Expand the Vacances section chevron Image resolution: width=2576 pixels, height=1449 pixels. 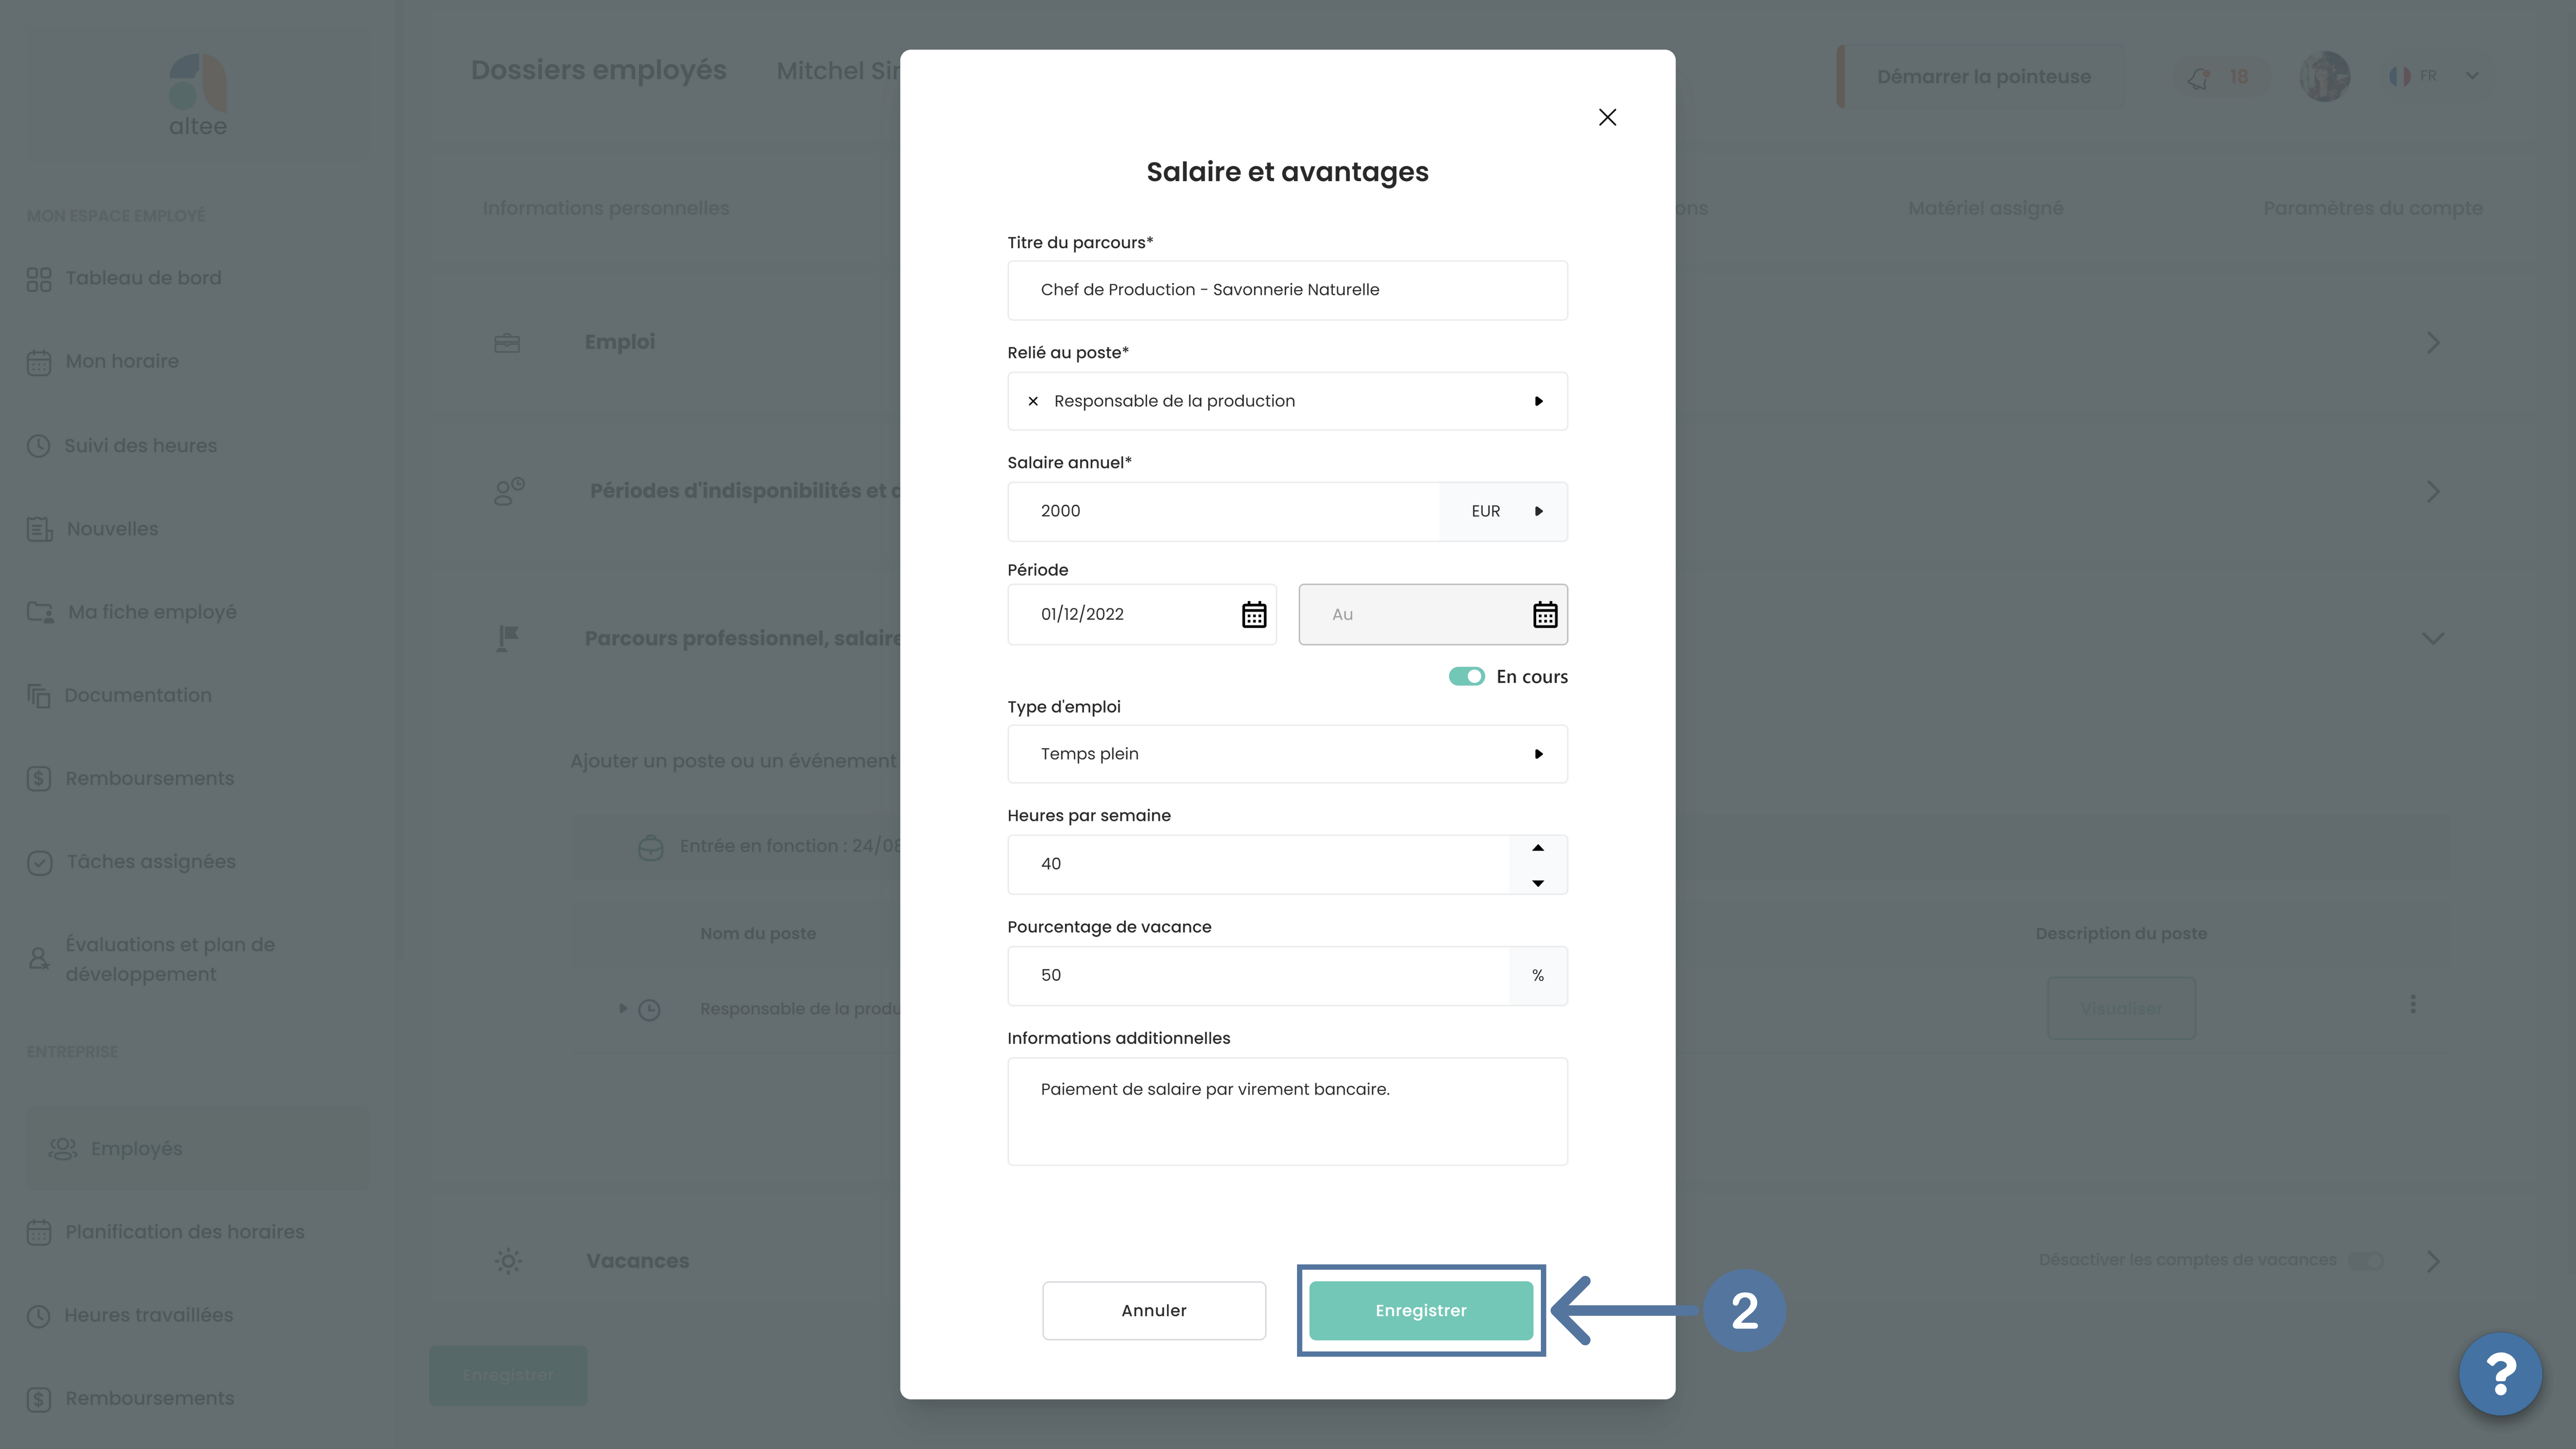tap(2433, 1262)
